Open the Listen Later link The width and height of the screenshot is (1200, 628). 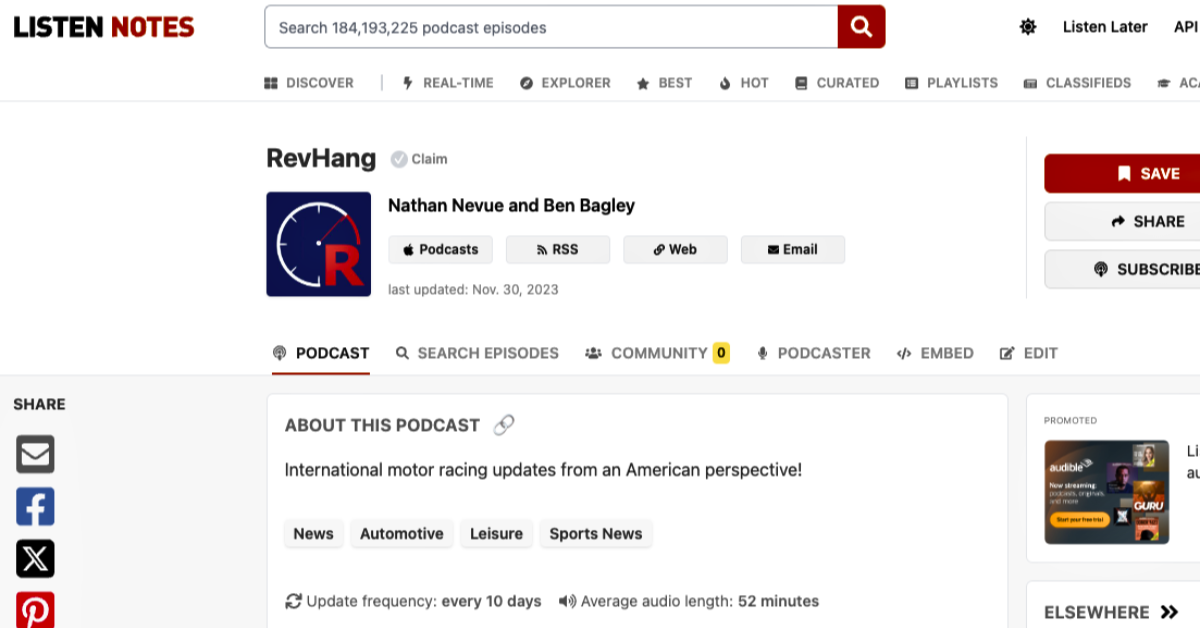[1105, 27]
